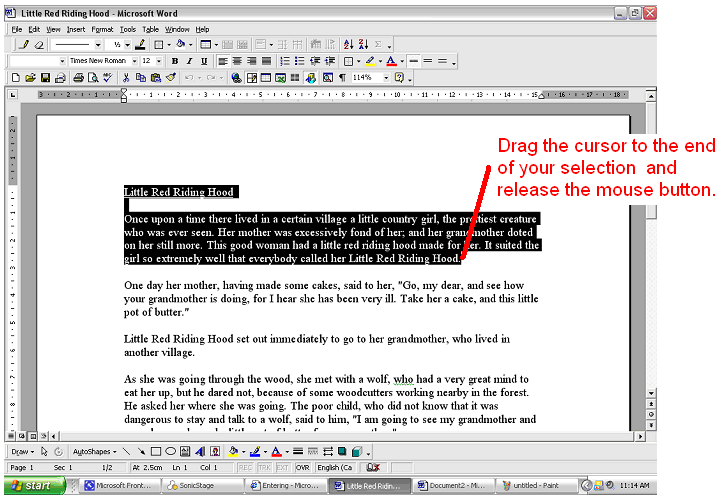Decrease the paragraph indent
This screenshot has width=722, height=501.
(x=315, y=61)
